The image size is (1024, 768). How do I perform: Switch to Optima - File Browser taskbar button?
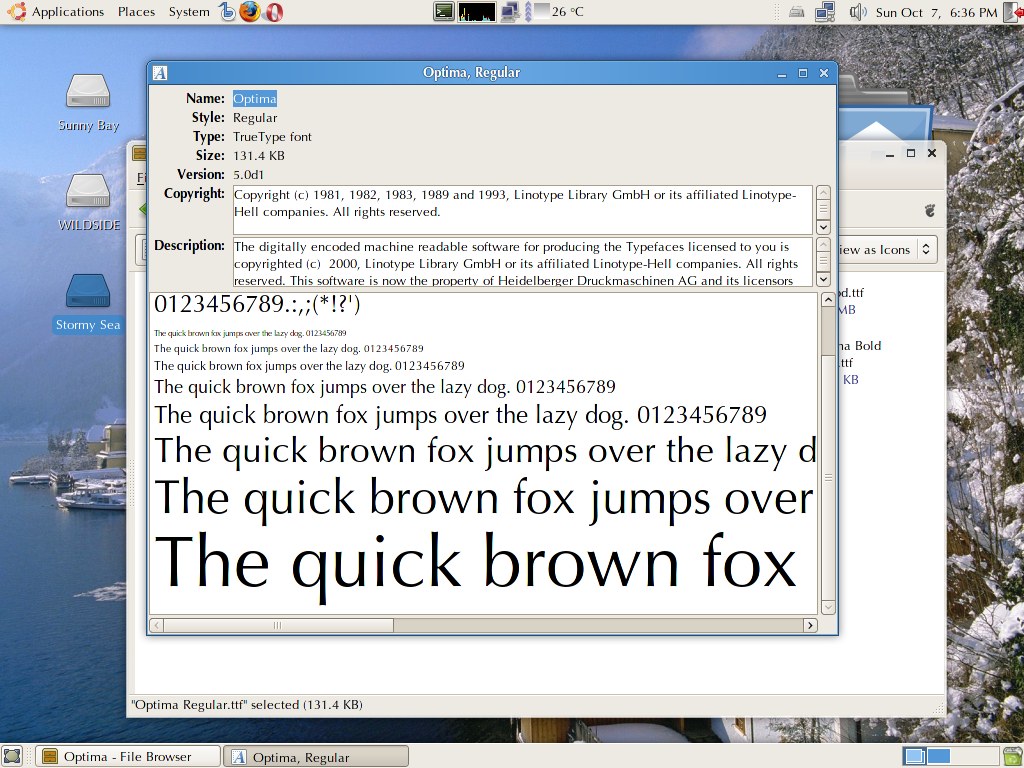(x=128, y=756)
